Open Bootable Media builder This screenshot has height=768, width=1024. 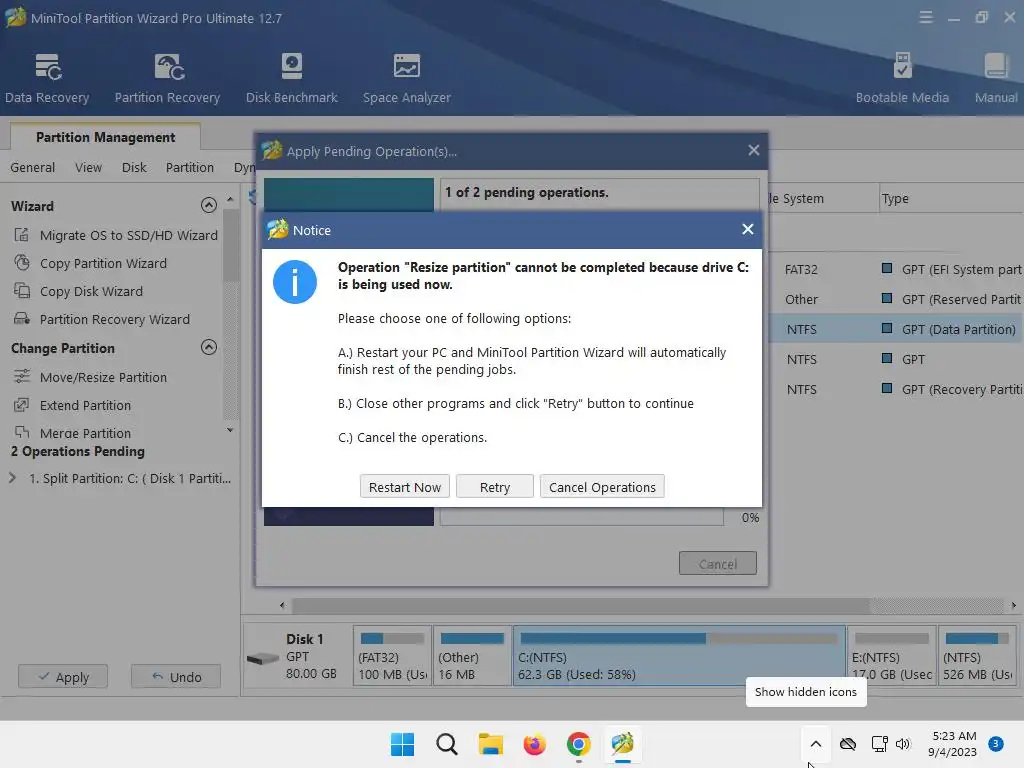pos(902,78)
